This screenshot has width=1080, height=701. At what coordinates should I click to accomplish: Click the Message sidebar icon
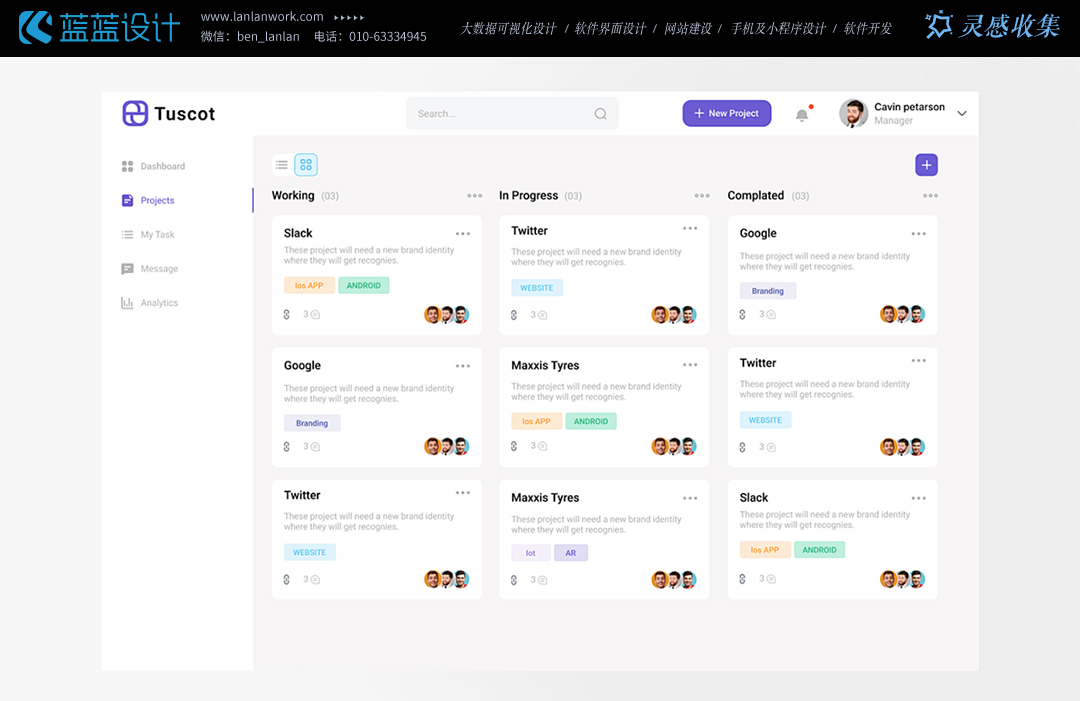tap(127, 269)
